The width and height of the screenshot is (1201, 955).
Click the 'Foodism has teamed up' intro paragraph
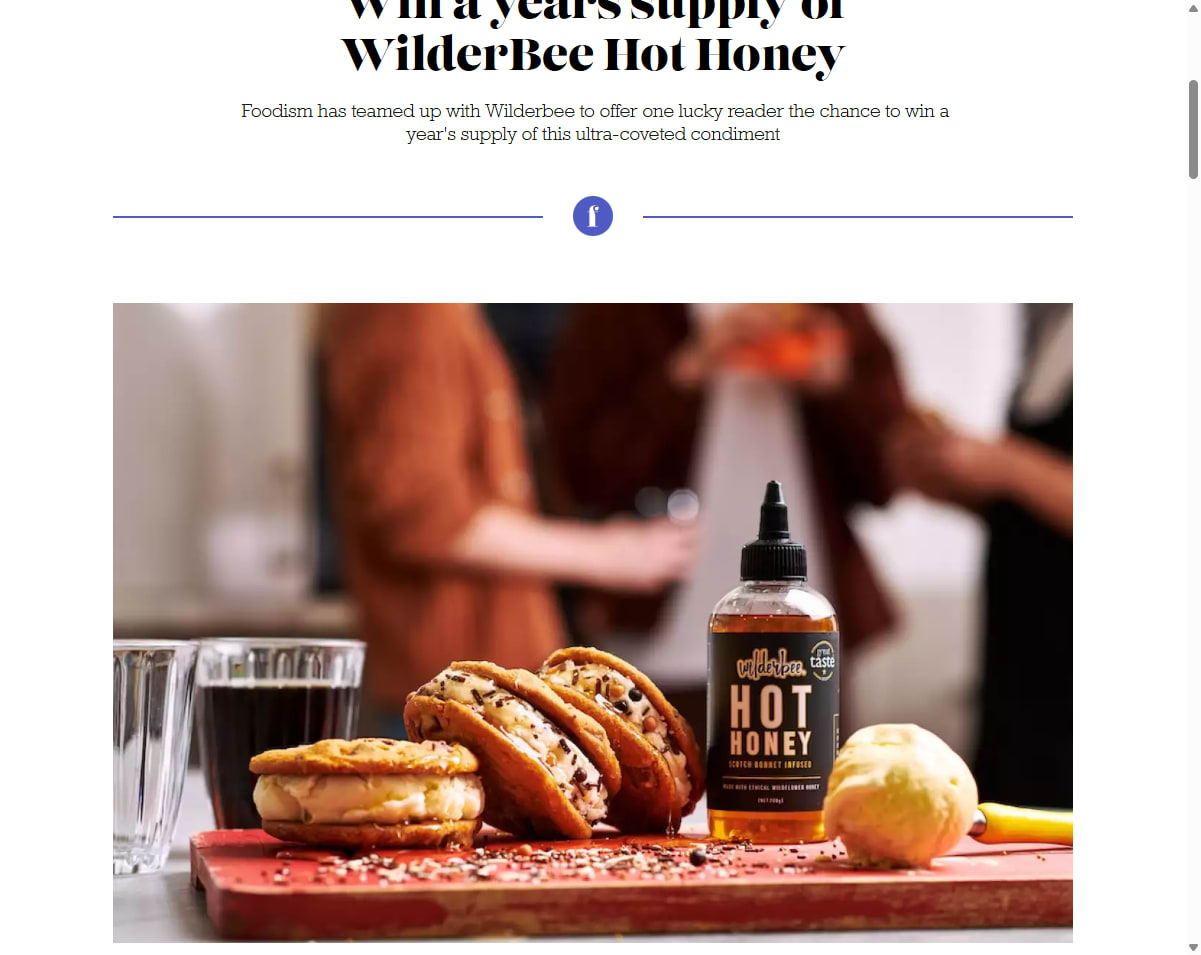tap(594, 122)
